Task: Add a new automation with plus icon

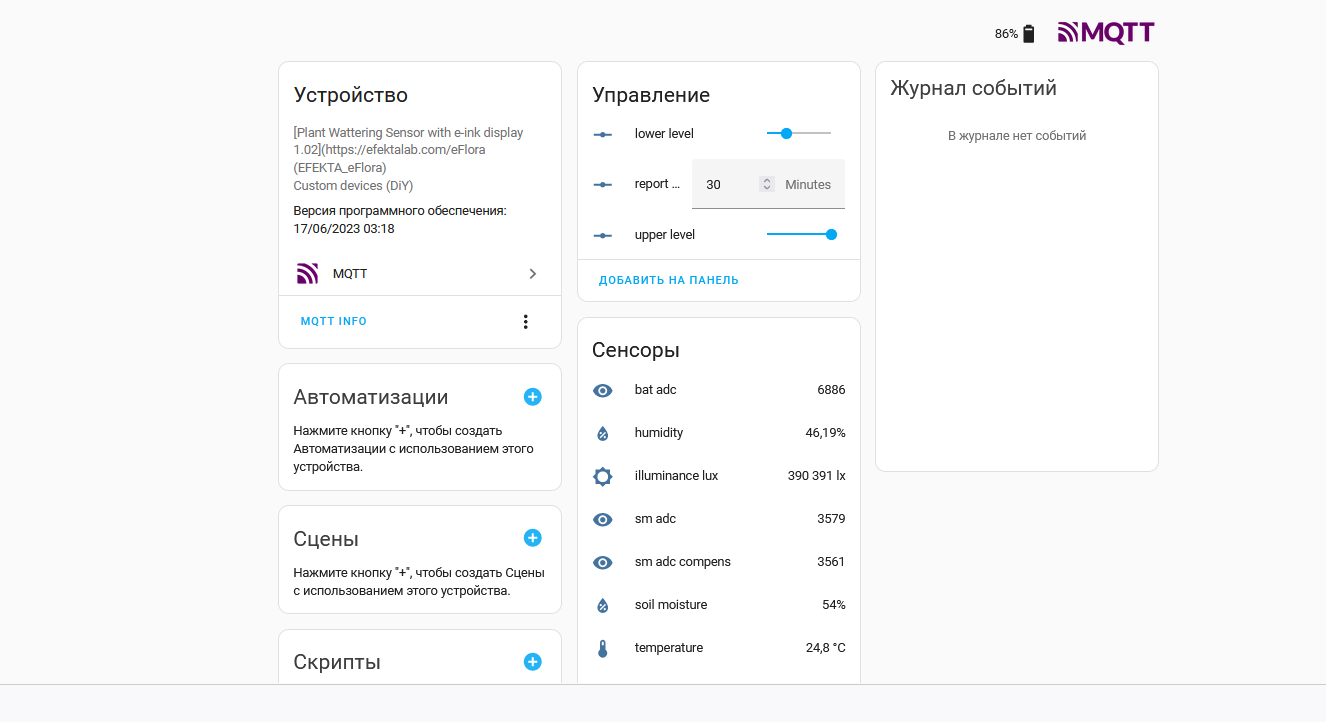Action: coord(533,397)
